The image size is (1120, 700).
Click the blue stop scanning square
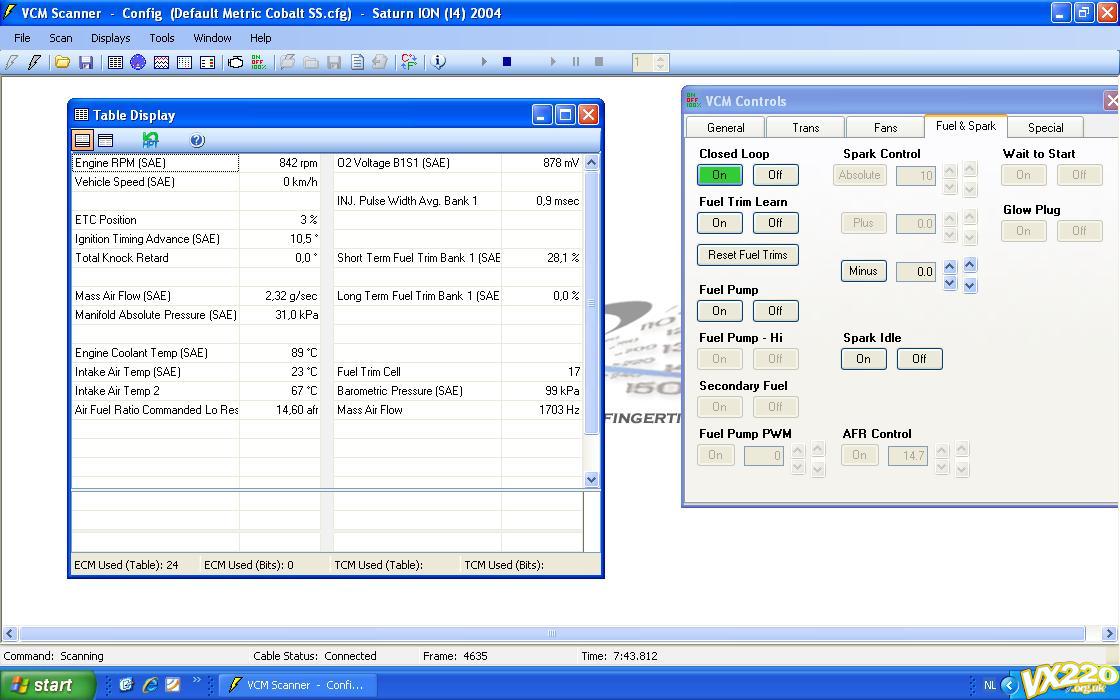pyautogui.click(x=506, y=62)
